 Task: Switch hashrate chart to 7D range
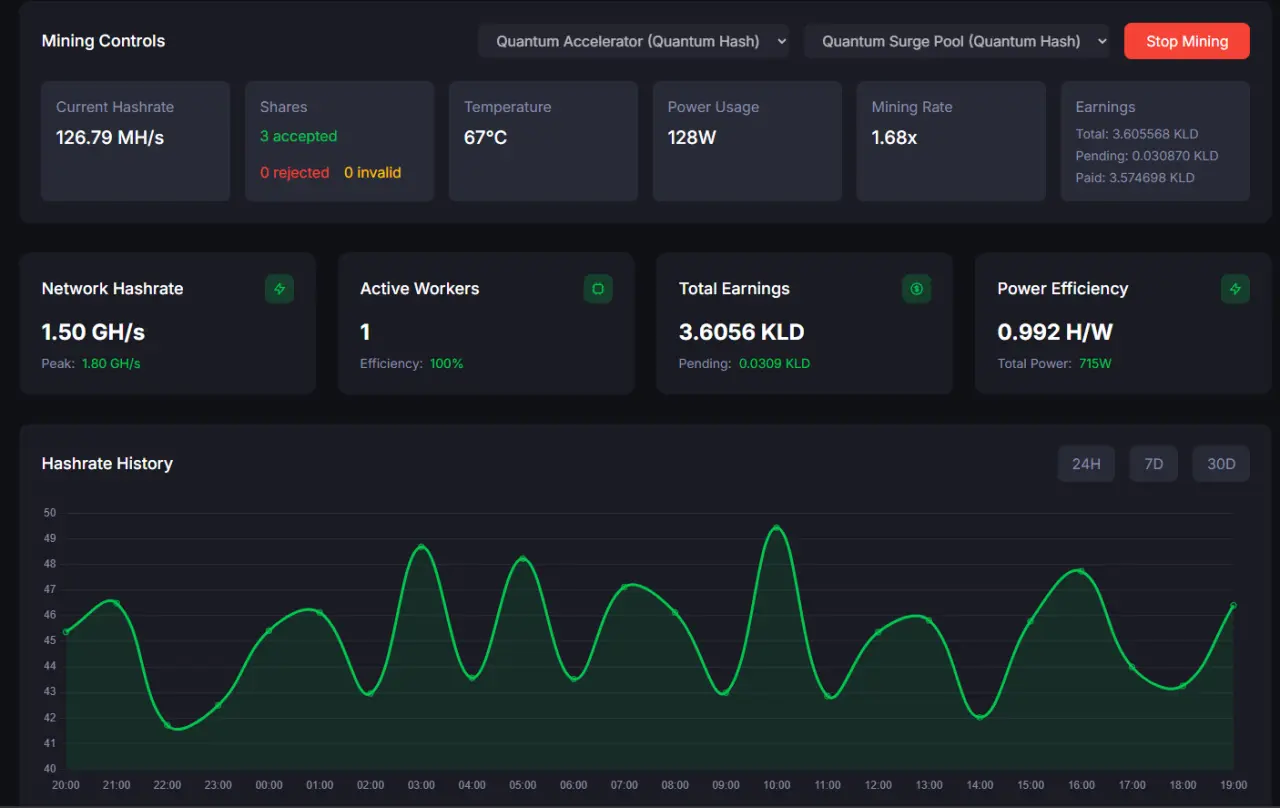pyautogui.click(x=1154, y=464)
